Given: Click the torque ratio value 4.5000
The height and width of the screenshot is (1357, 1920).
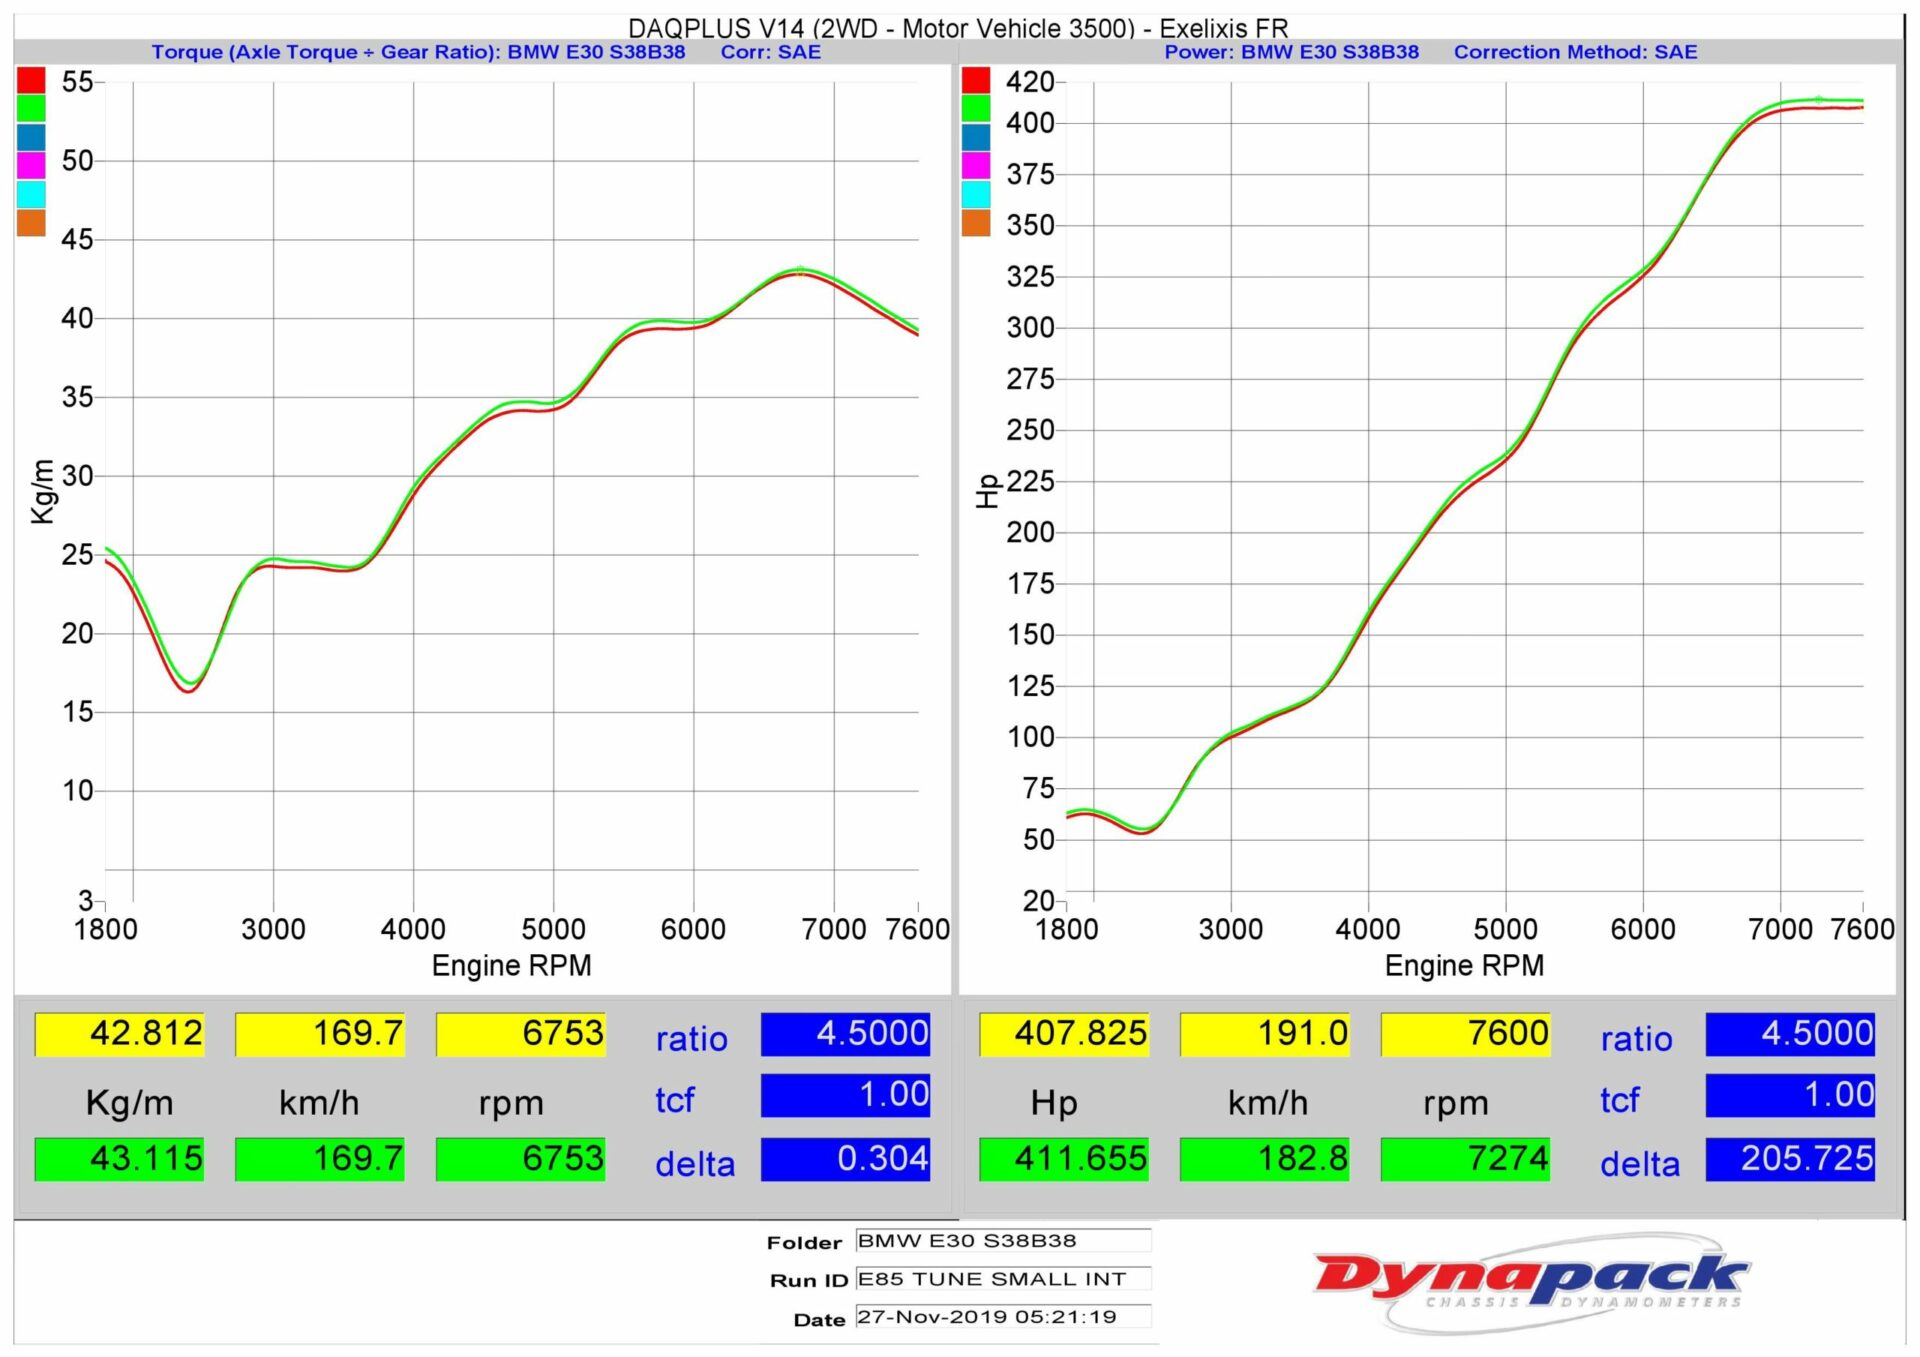Looking at the screenshot, I should click(x=845, y=1034).
